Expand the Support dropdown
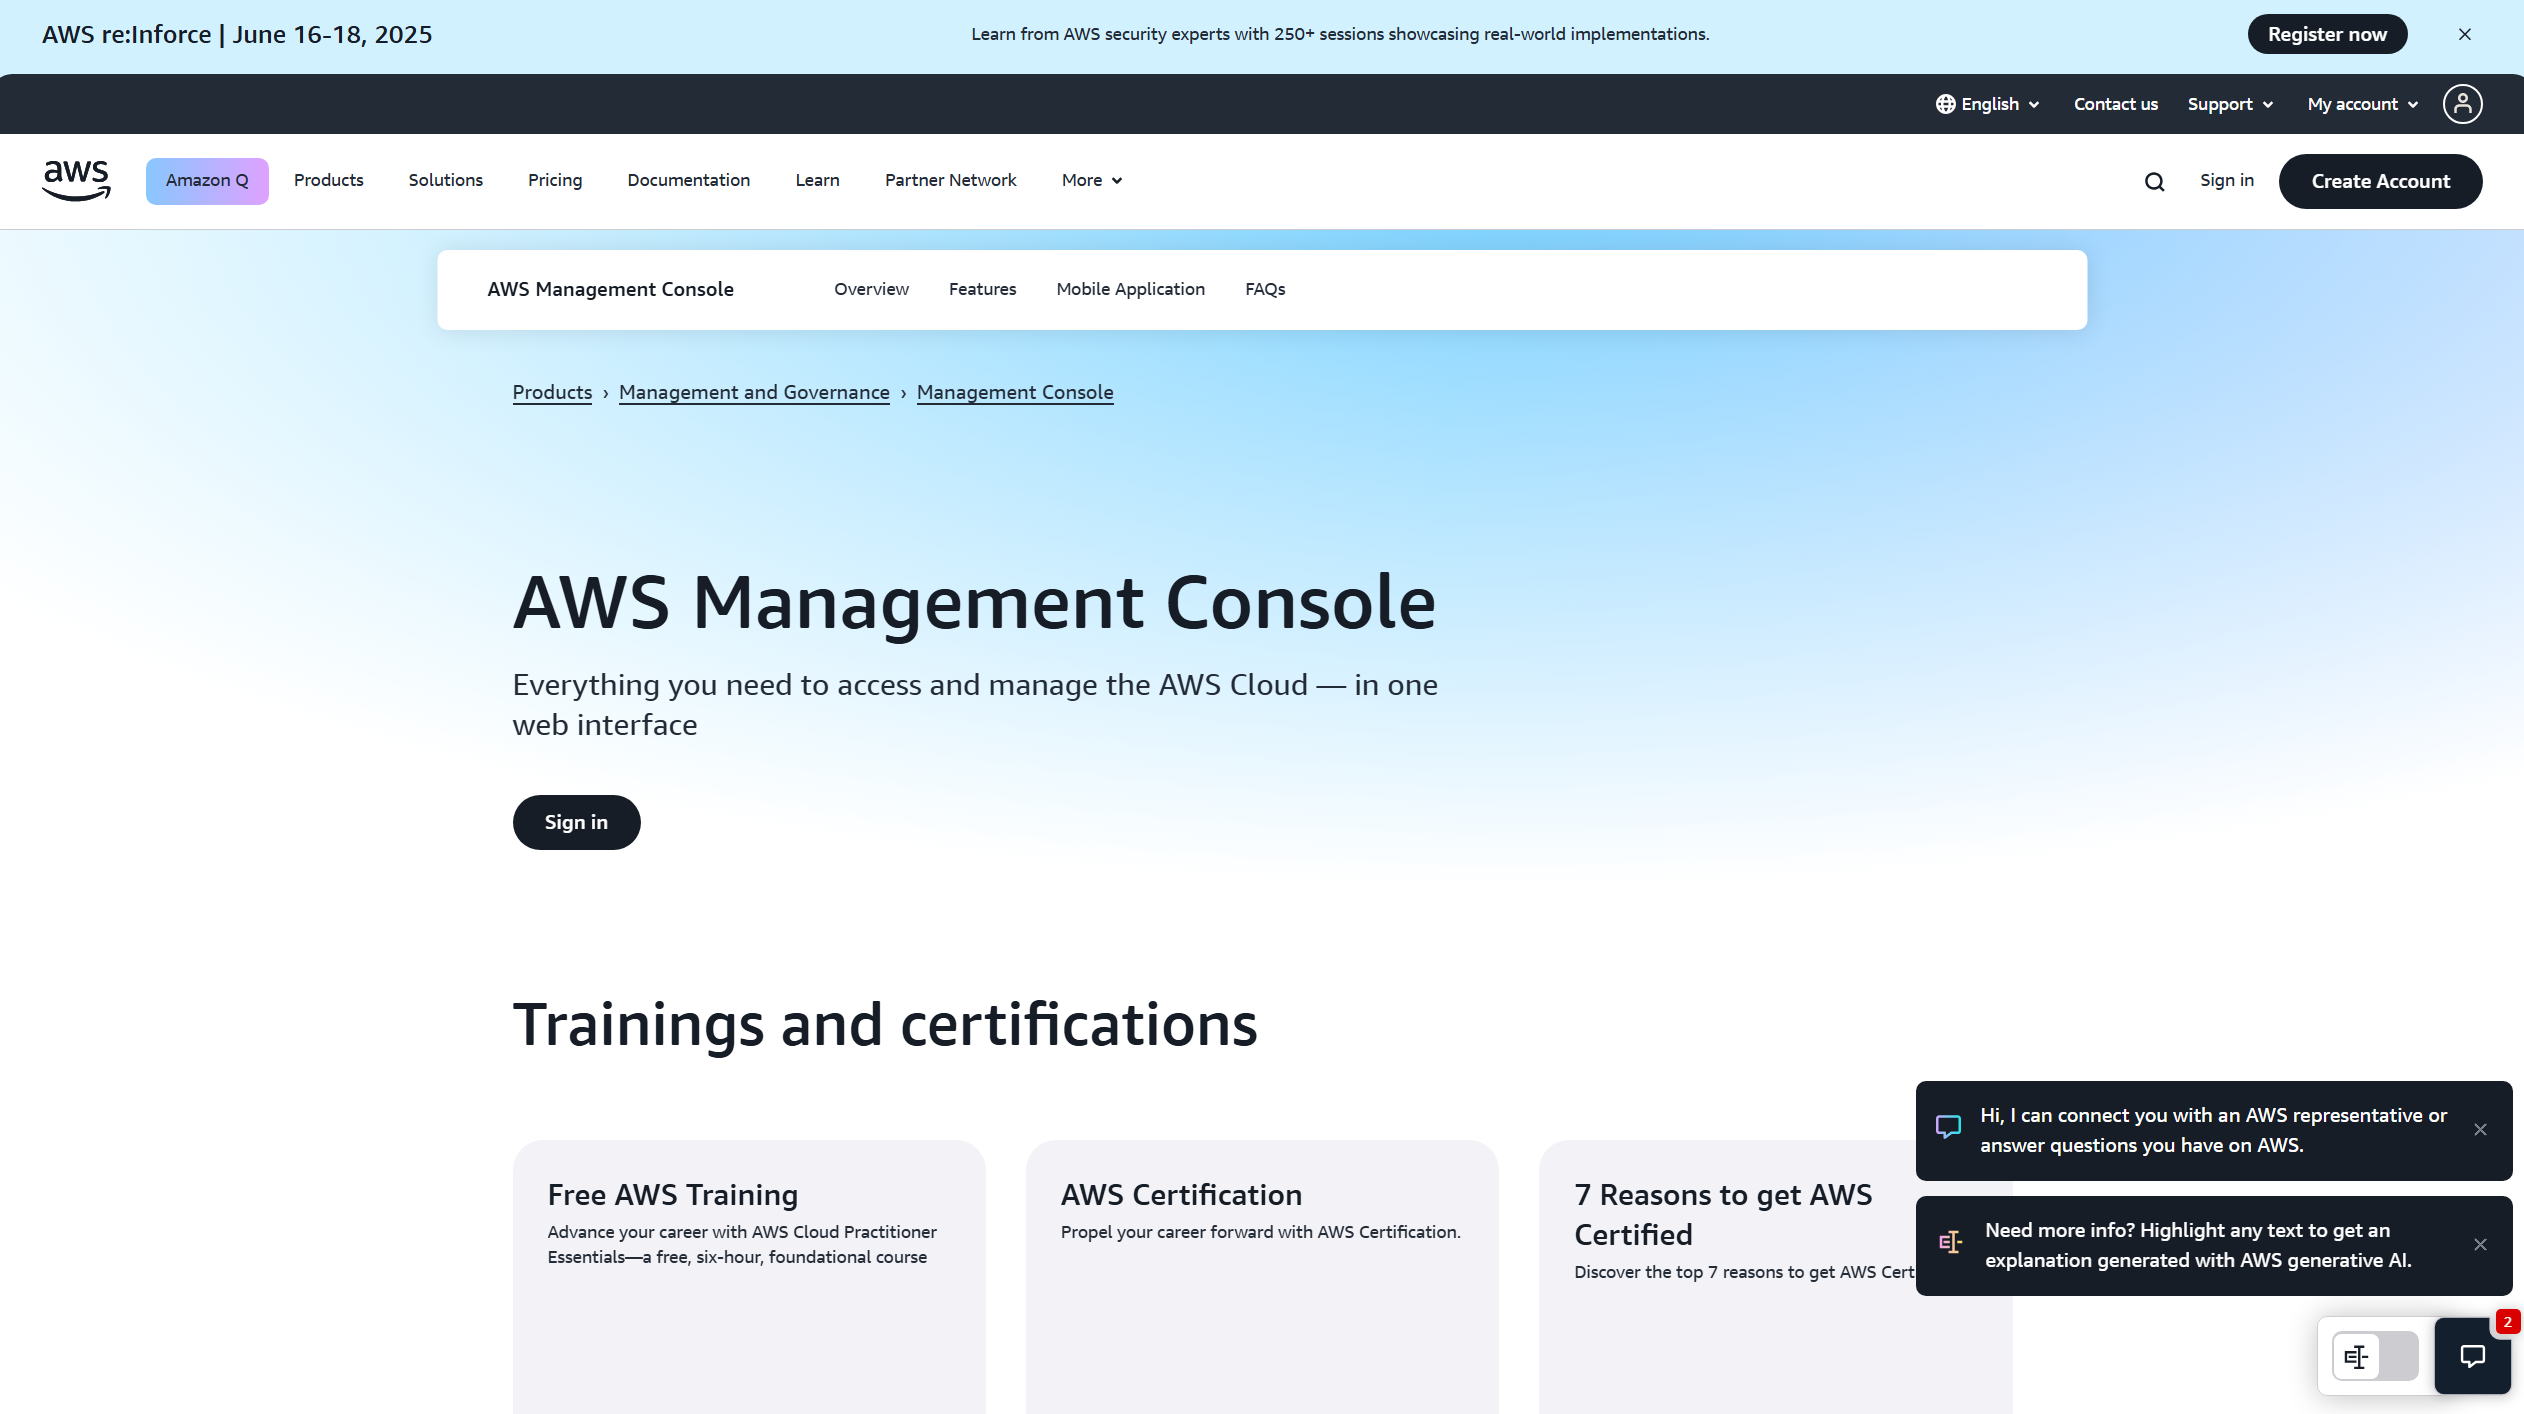 tap(2230, 104)
